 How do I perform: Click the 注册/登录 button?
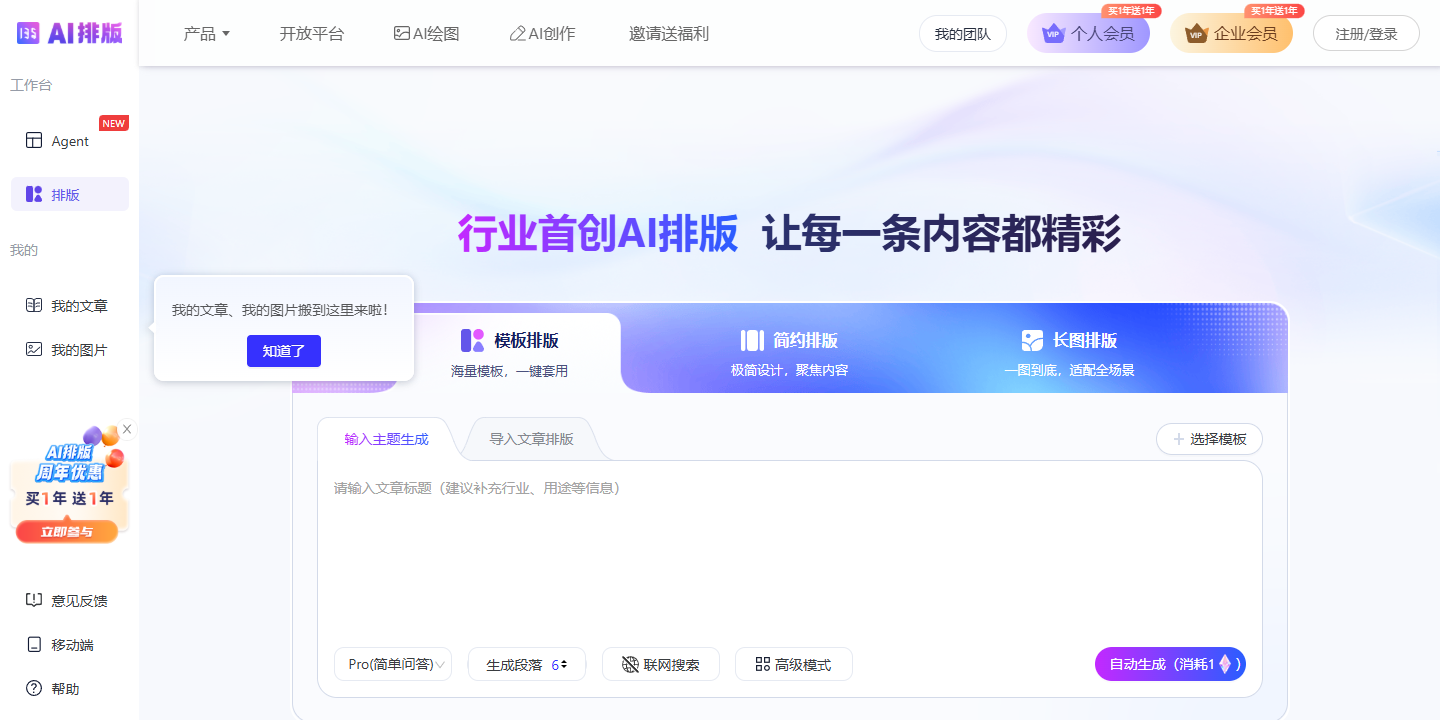[x=1367, y=33]
